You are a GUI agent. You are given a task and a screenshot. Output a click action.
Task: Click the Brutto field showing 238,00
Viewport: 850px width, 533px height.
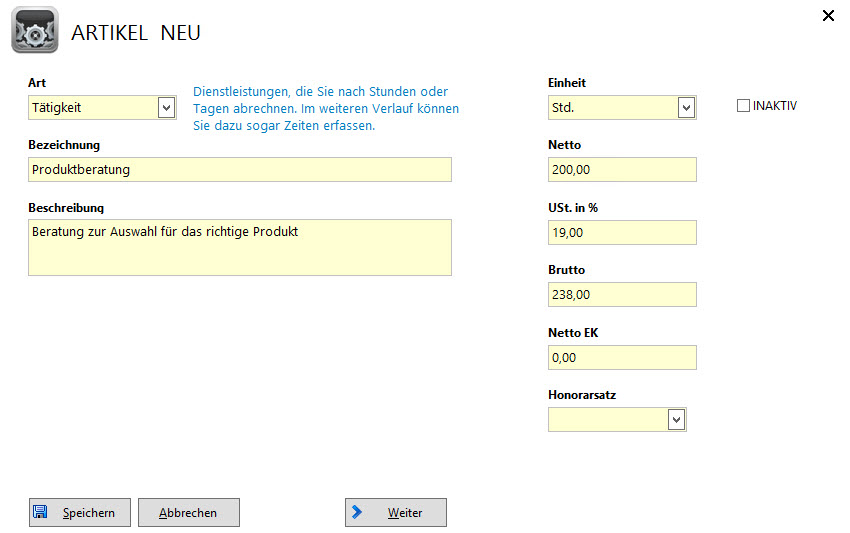tap(622, 294)
